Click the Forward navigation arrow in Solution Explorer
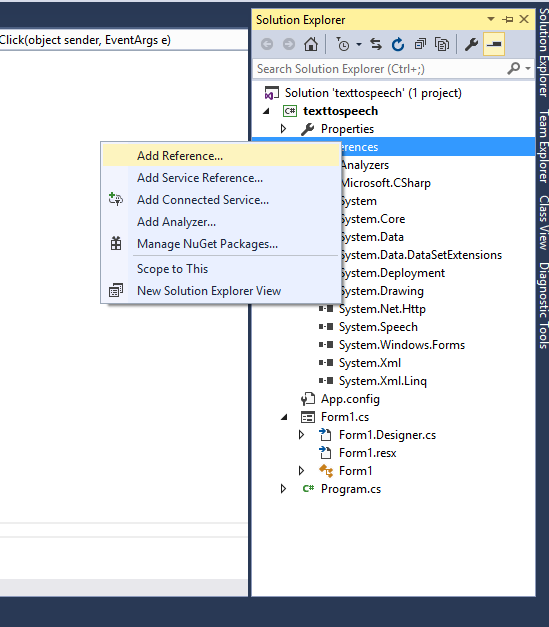This screenshot has height=627, width=549. [x=289, y=44]
